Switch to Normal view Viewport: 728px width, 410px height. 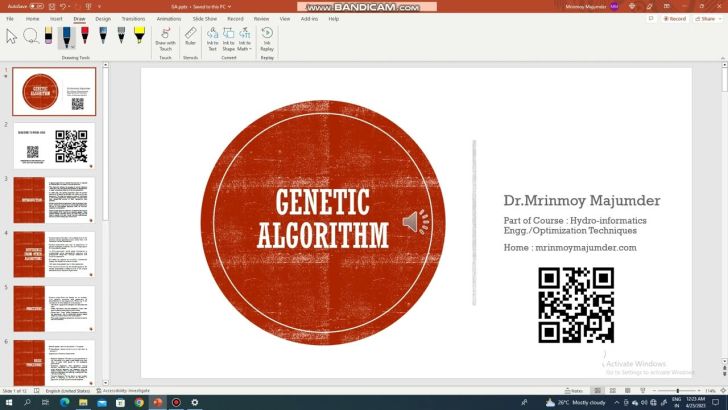tap(598, 391)
